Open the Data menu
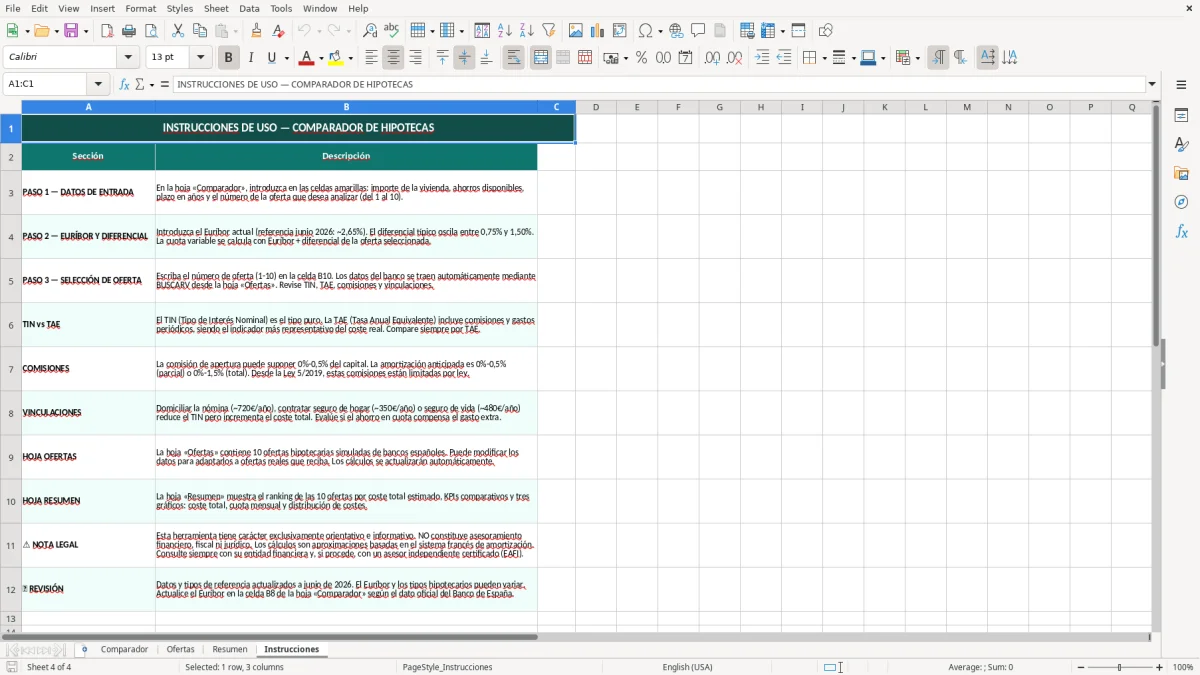1200x675 pixels. (x=249, y=8)
